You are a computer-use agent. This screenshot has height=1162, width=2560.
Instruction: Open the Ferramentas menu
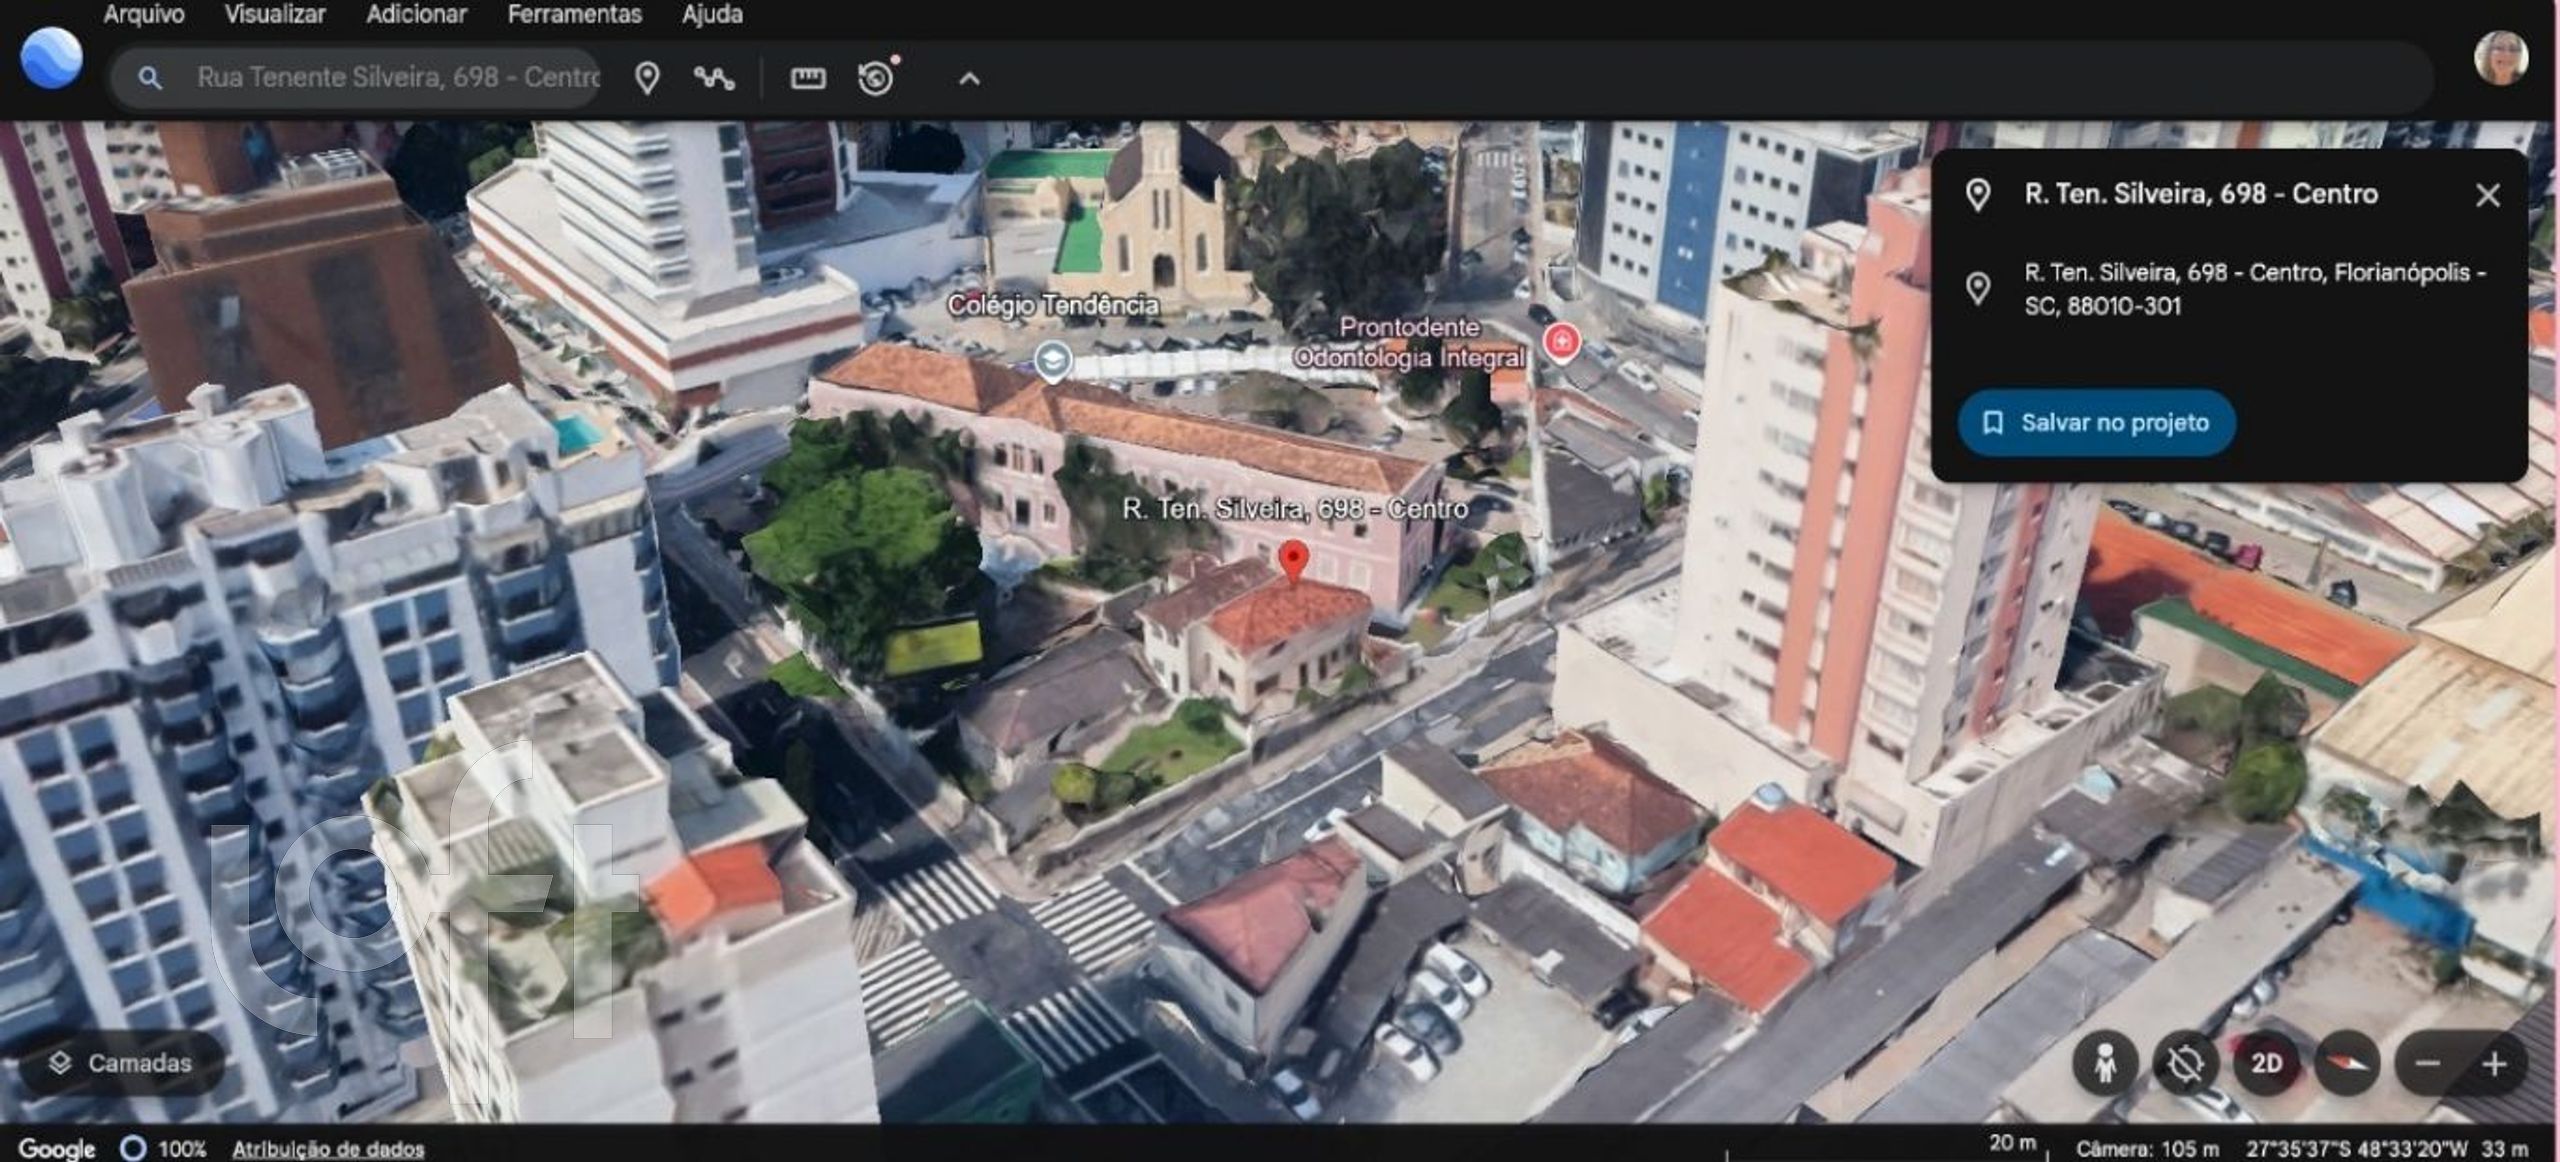pyautogui.click(x=574, y=14)
